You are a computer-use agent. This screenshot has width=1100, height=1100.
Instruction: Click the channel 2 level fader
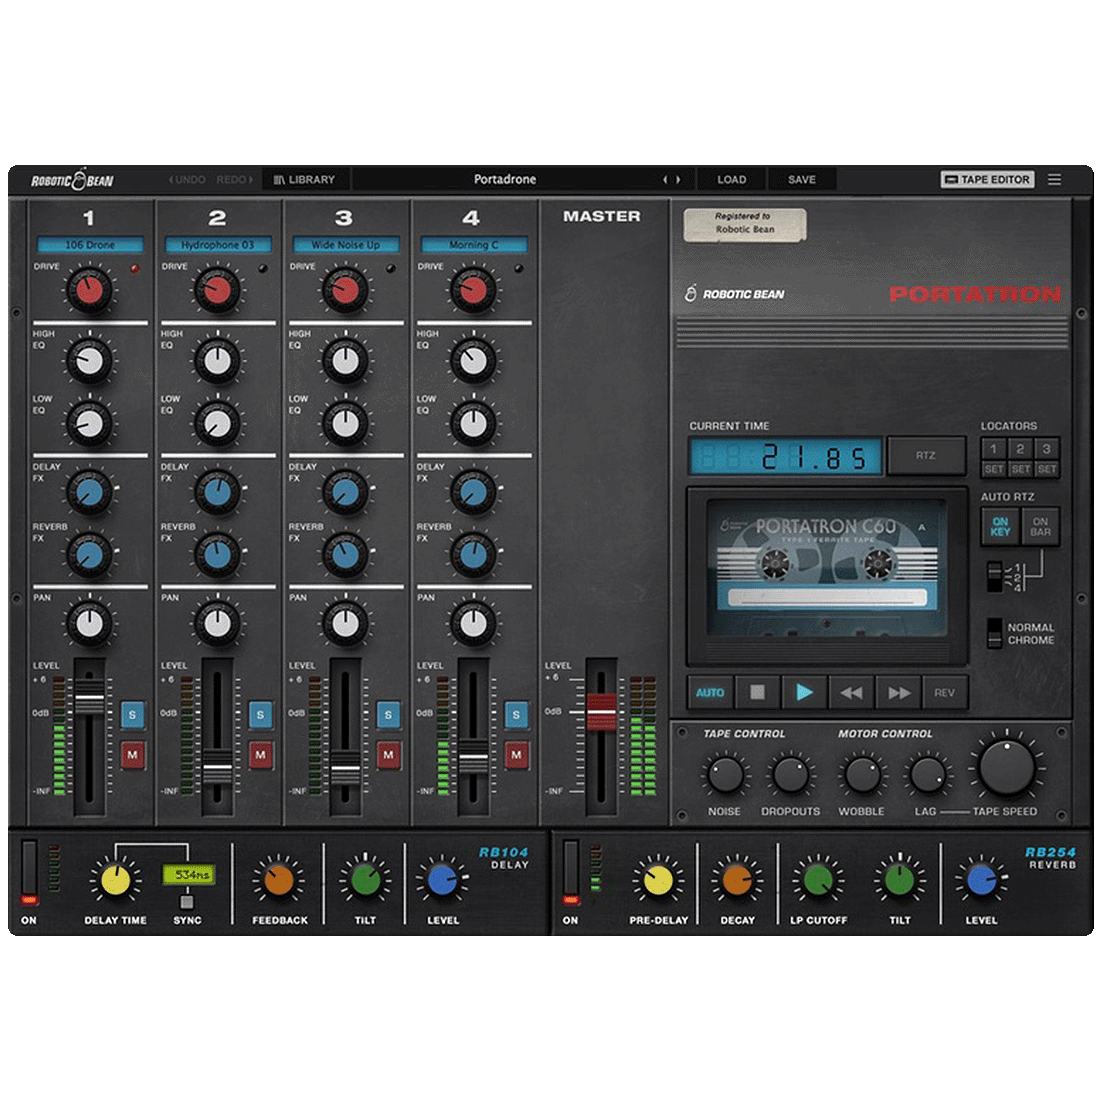tap(217, 767)
